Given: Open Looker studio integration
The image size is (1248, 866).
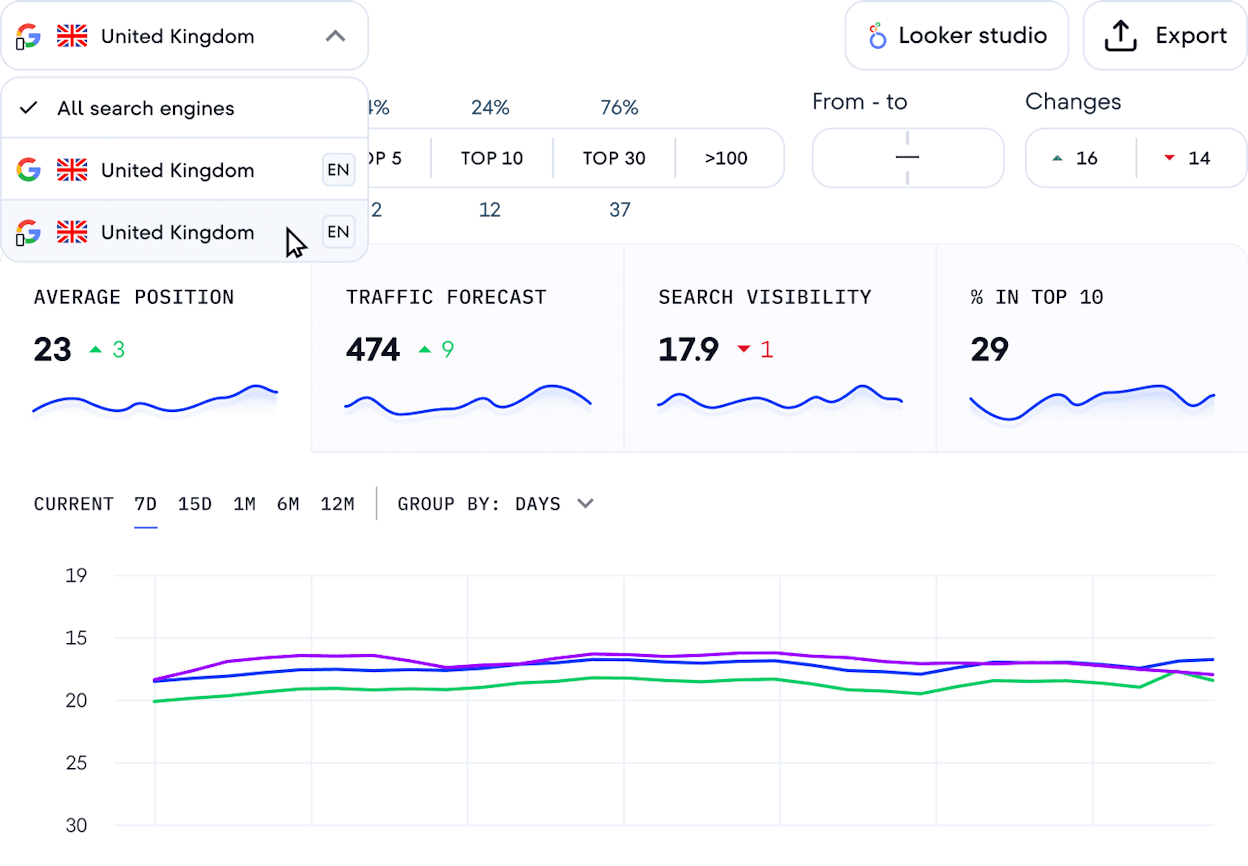Looking at the screenshot, I should tap(957, 36).
